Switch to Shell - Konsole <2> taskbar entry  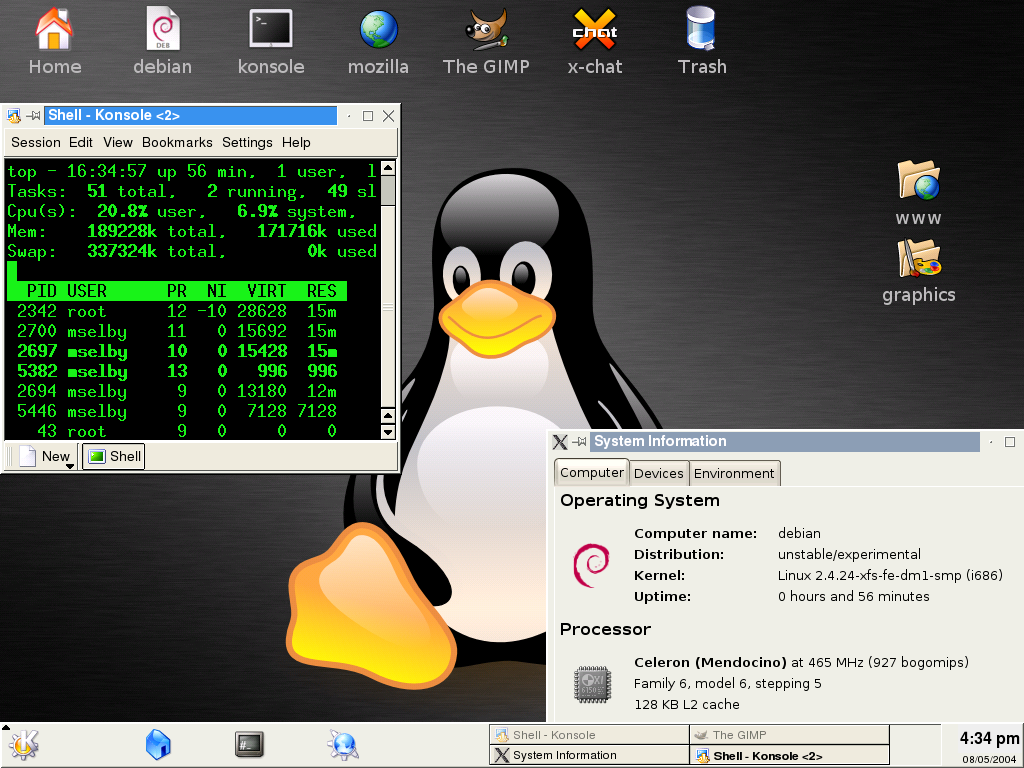tap(790, 756)
